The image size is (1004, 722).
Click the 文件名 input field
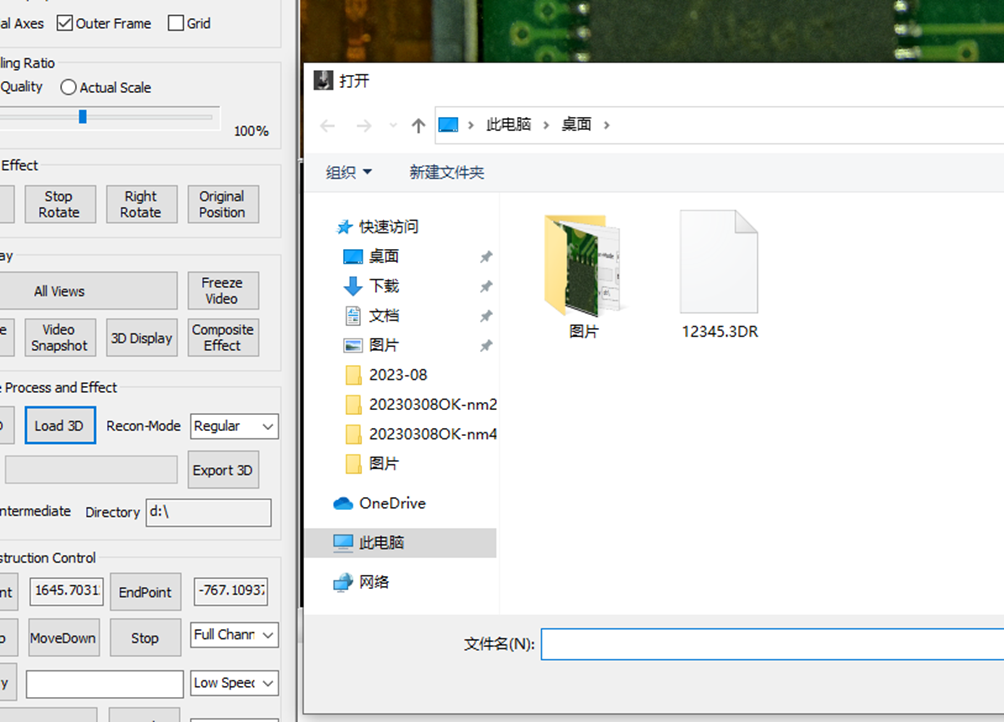(x=772, y=644)
